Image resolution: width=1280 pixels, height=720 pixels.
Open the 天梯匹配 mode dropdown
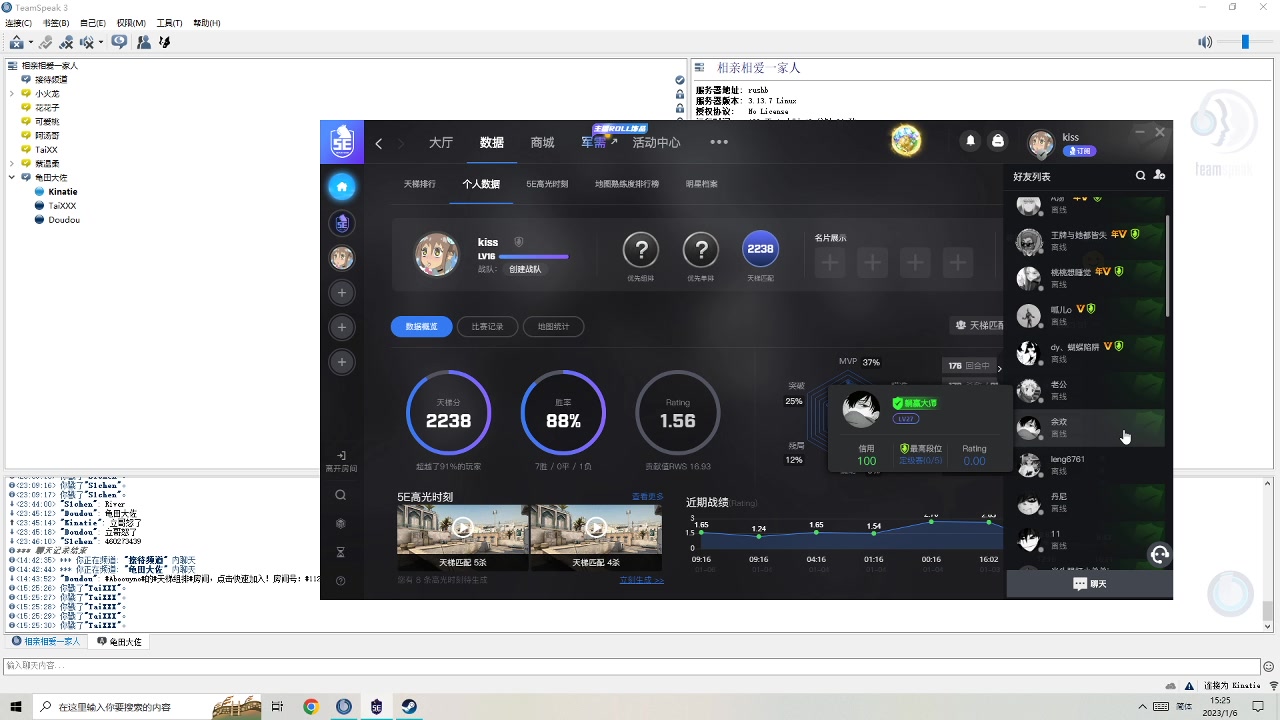(978, 325)
